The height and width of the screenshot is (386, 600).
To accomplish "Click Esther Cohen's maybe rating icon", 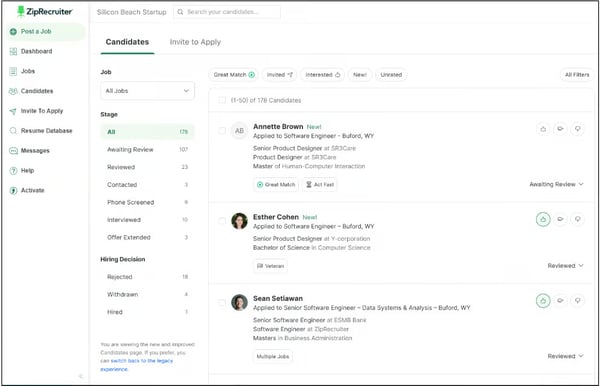I will [560, 219].
